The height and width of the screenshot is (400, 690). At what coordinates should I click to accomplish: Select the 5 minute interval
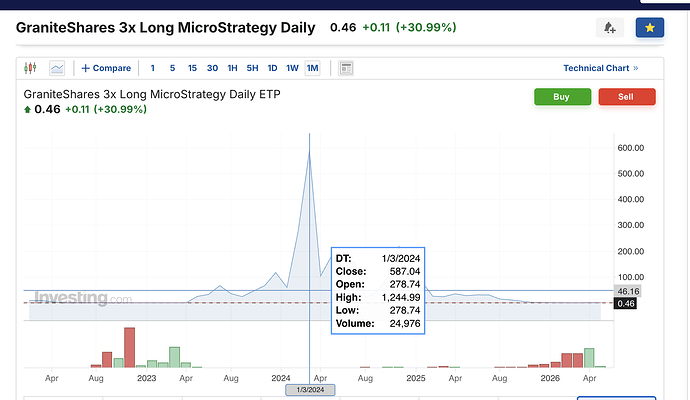172,68
